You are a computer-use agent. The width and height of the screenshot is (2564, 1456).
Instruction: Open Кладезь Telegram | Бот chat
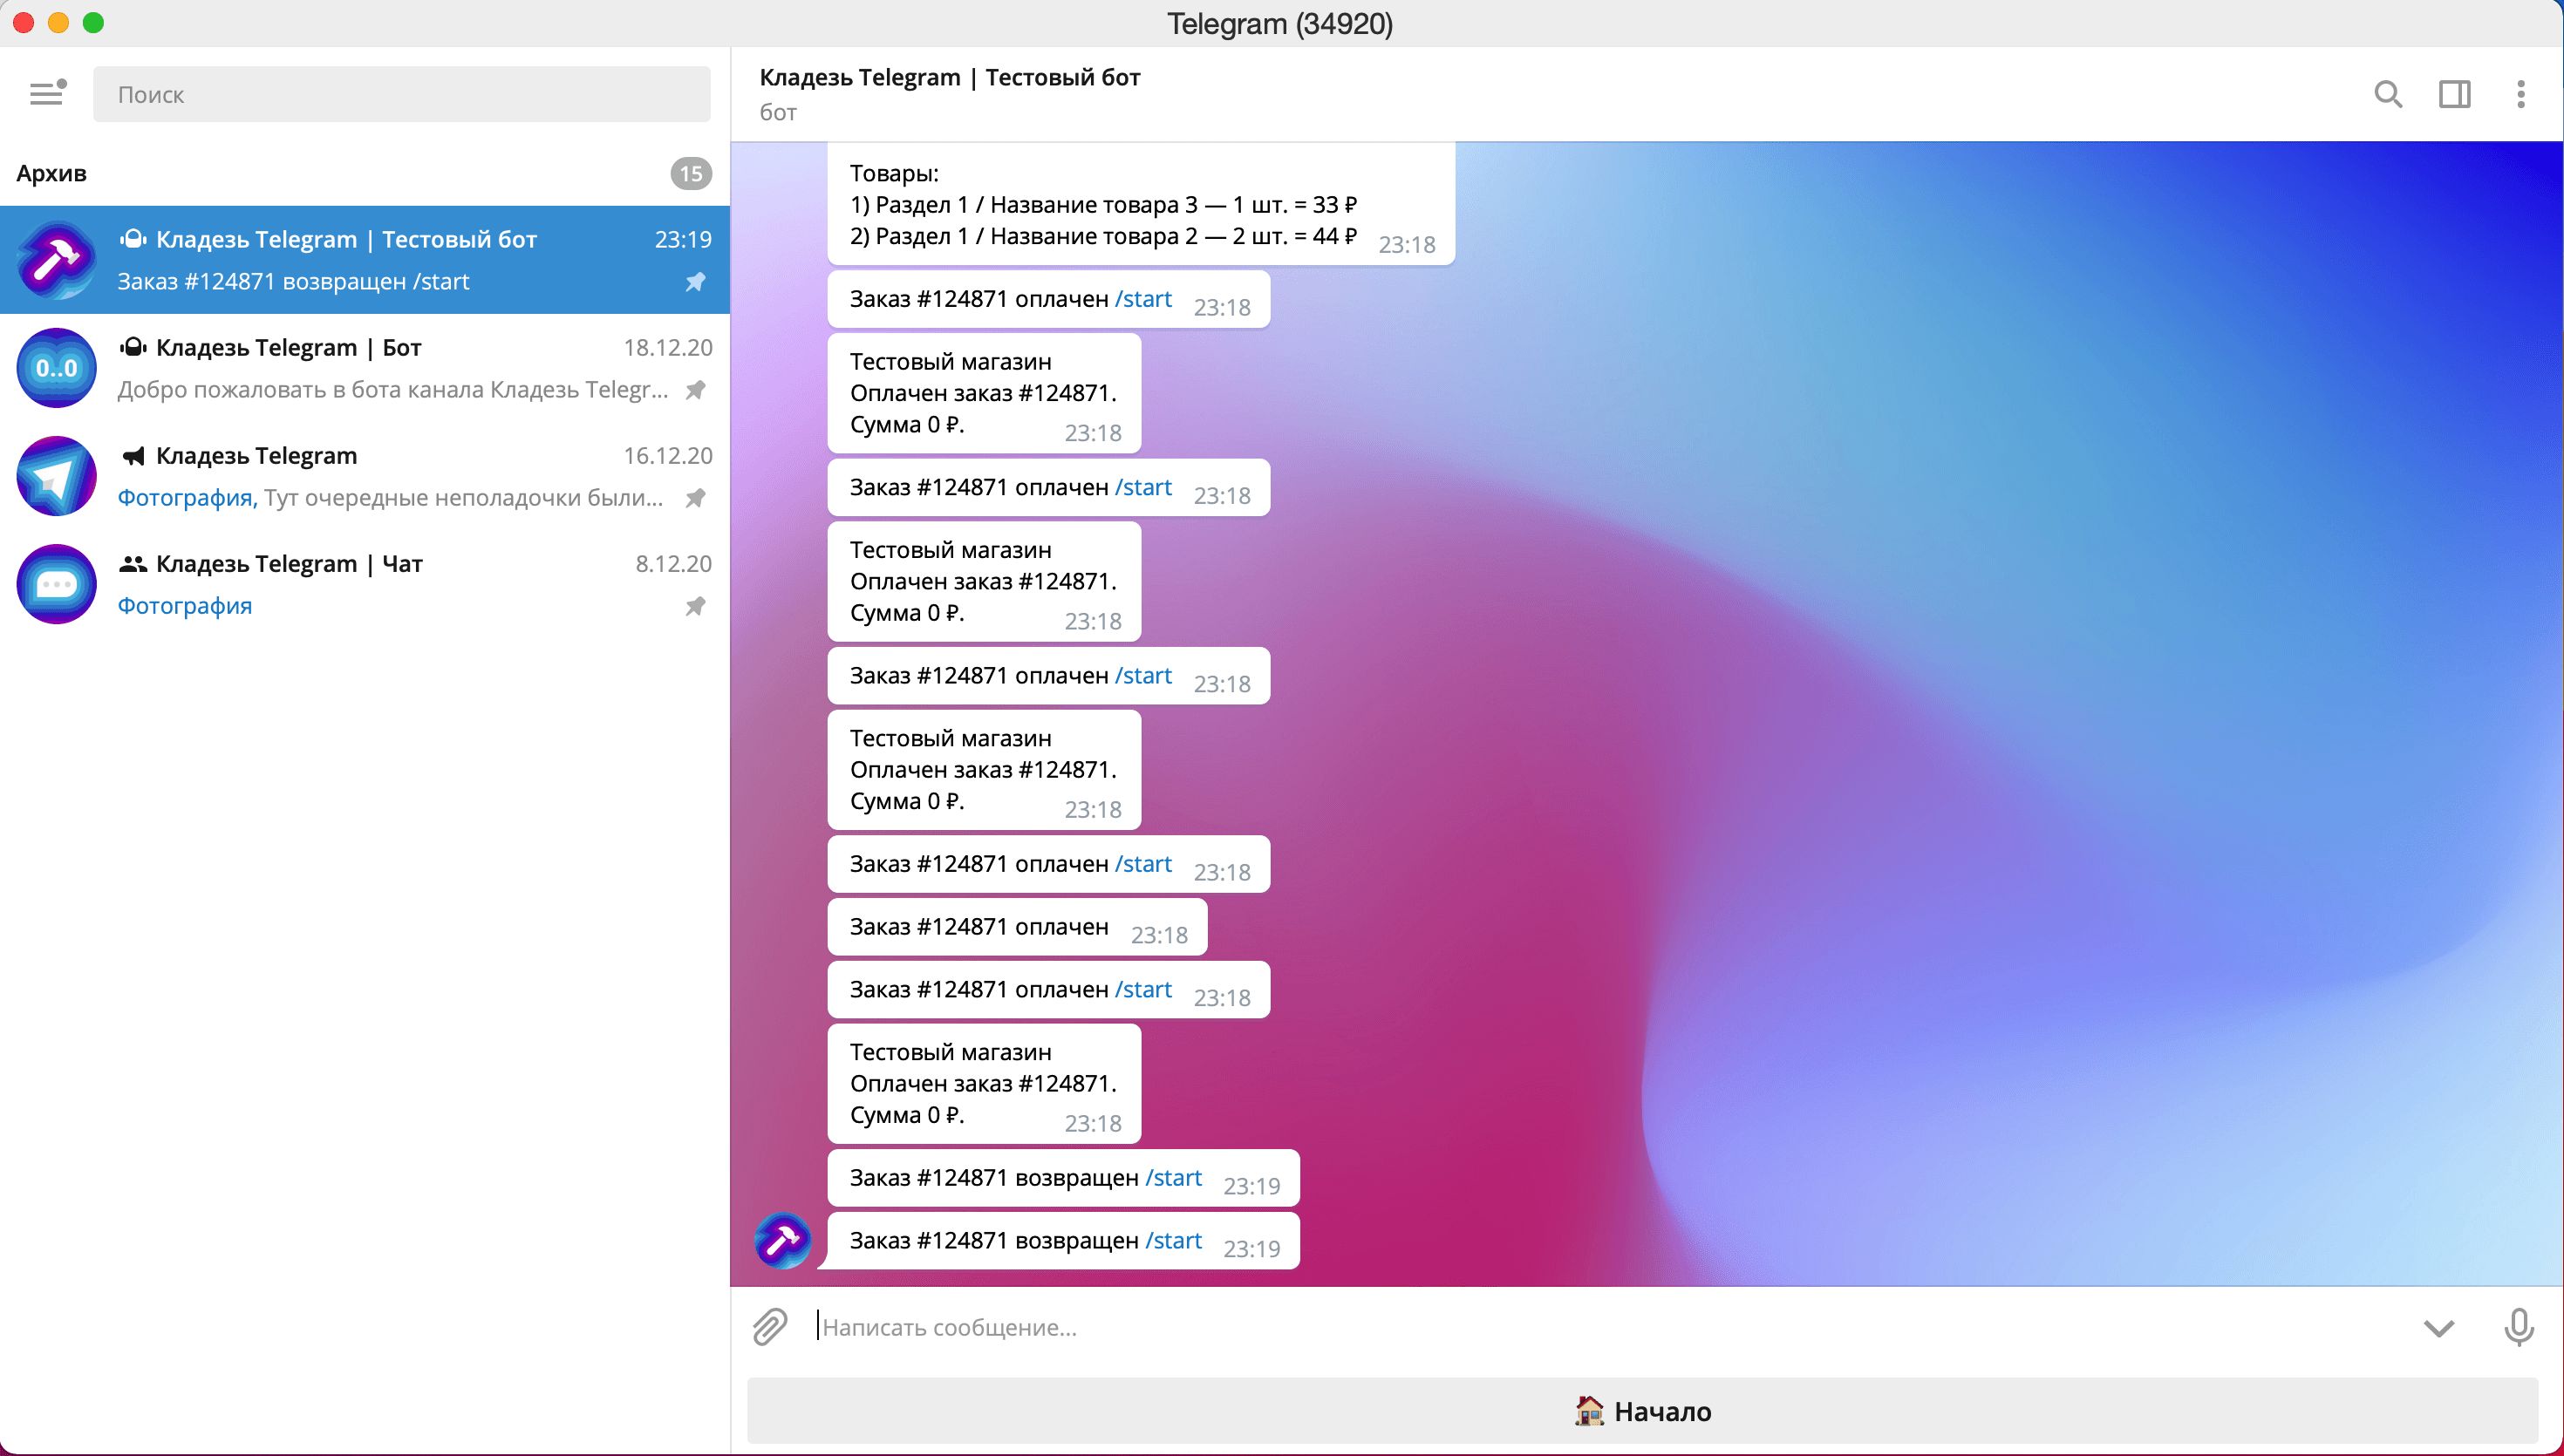click(x=364, y=368)
